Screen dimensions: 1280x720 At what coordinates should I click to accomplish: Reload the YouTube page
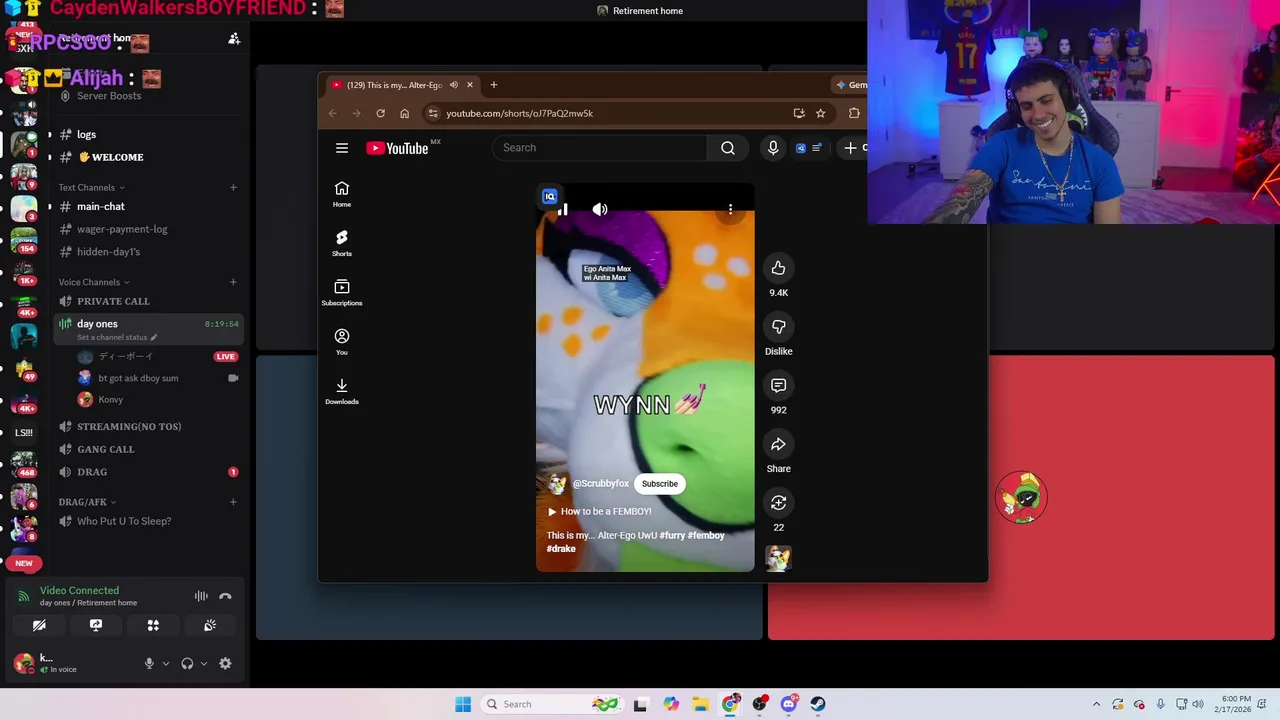380,113
